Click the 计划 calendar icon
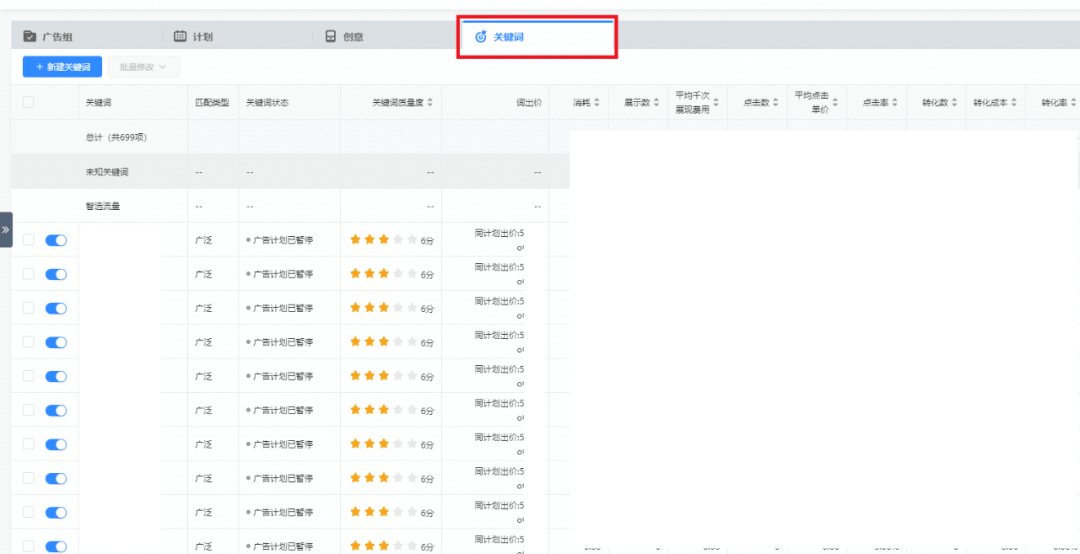This screenshot has width=1080, height=554. click(180, 37)
